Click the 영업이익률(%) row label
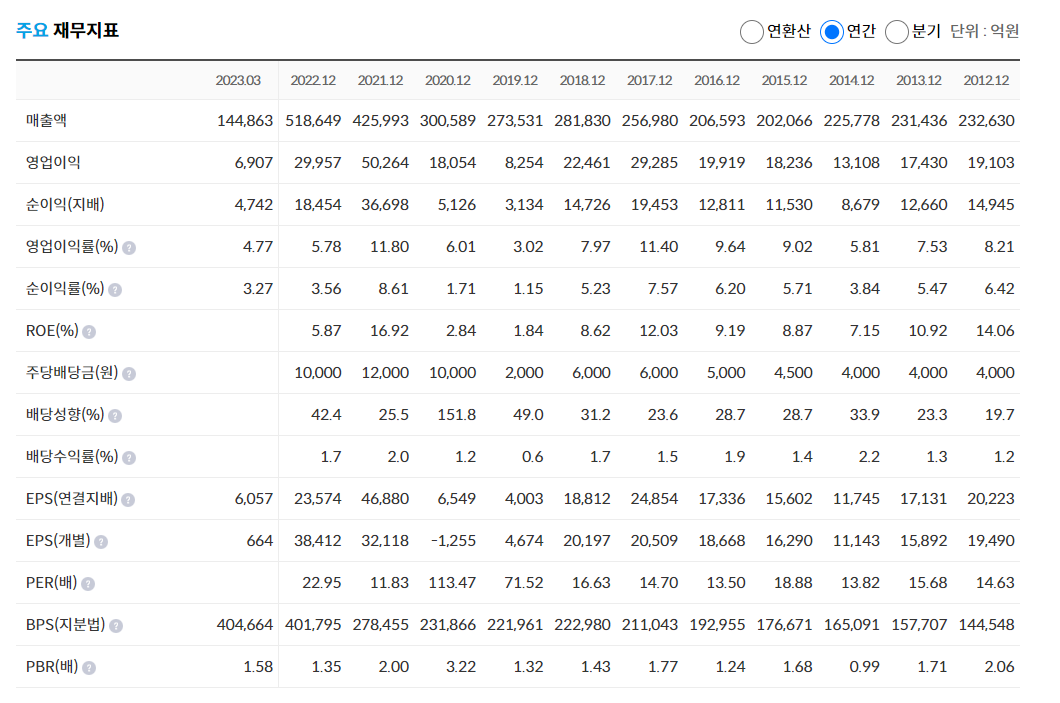This screenshot has height=703, width=1060. click(x=72, y=247)
